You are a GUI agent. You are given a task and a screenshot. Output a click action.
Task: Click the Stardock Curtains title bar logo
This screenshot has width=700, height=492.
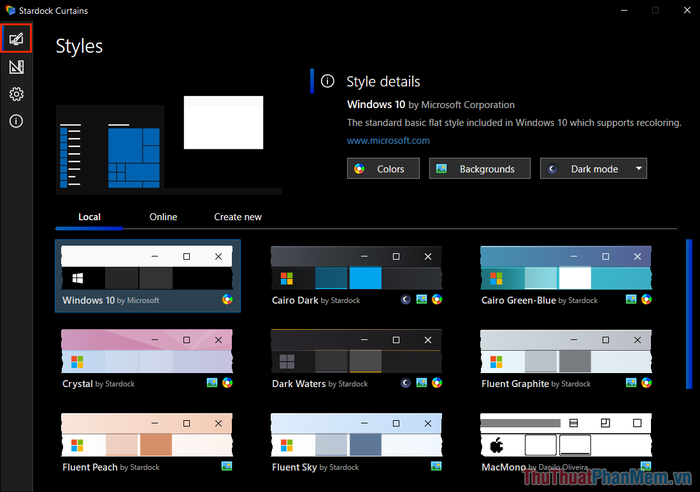click(x=10, y=10)
